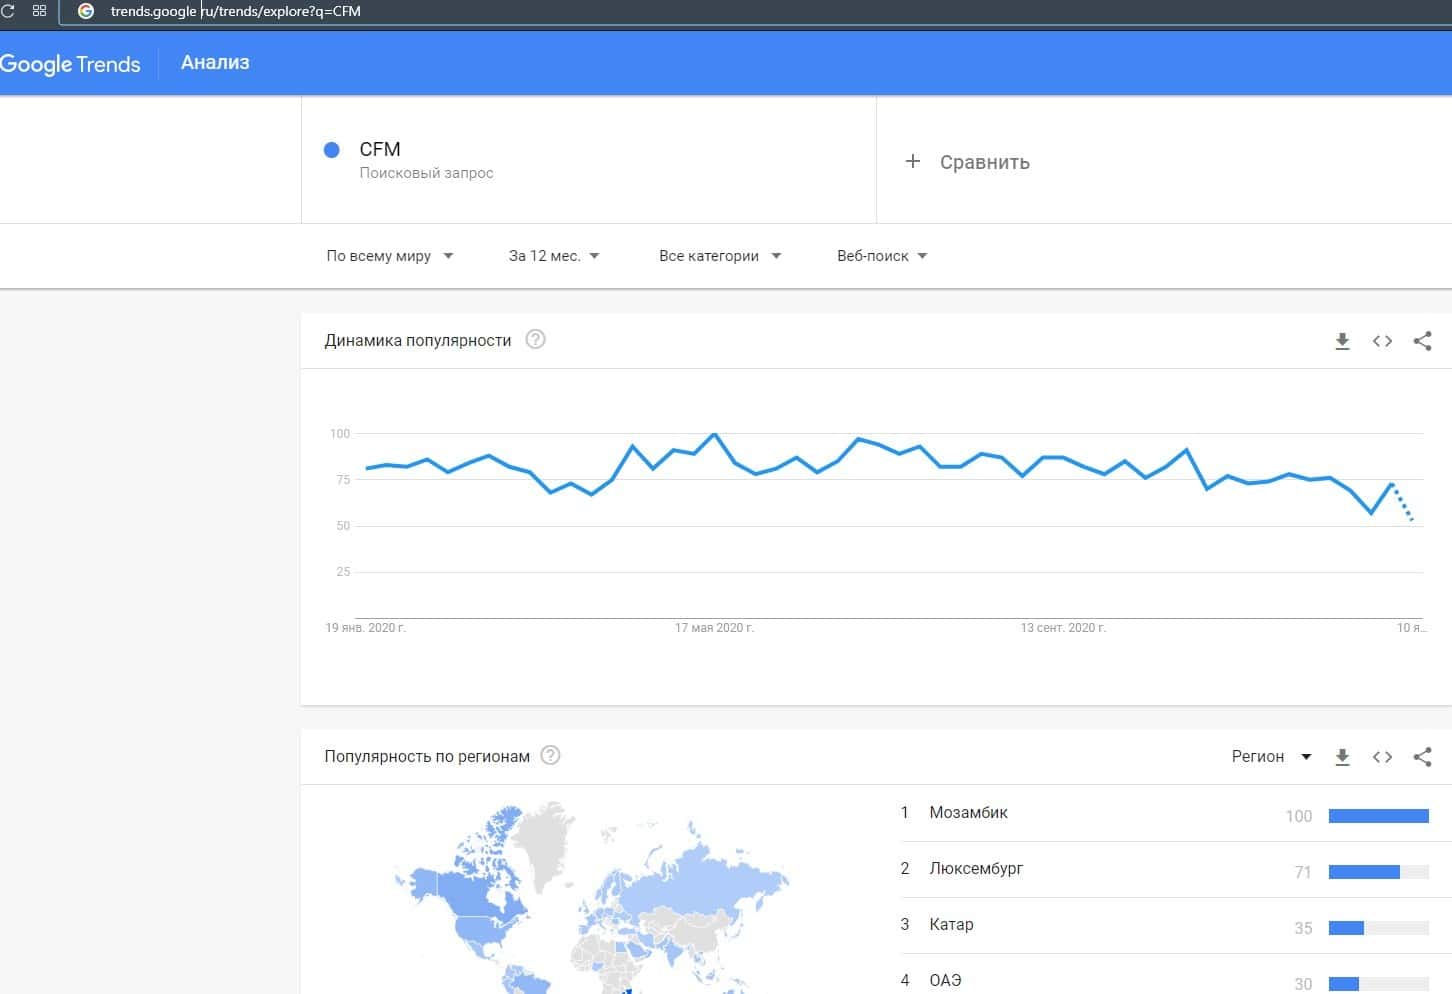The image size is (1452, 994).
Task: Click the Google Trends logo
Action: (x=70, y=64)
